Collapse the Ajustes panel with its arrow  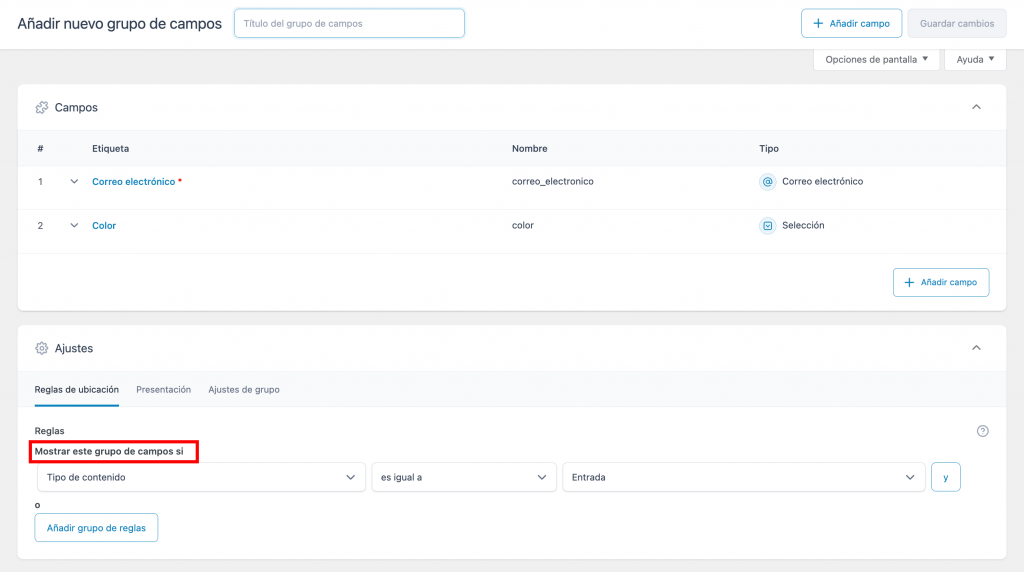coord(976,348)
